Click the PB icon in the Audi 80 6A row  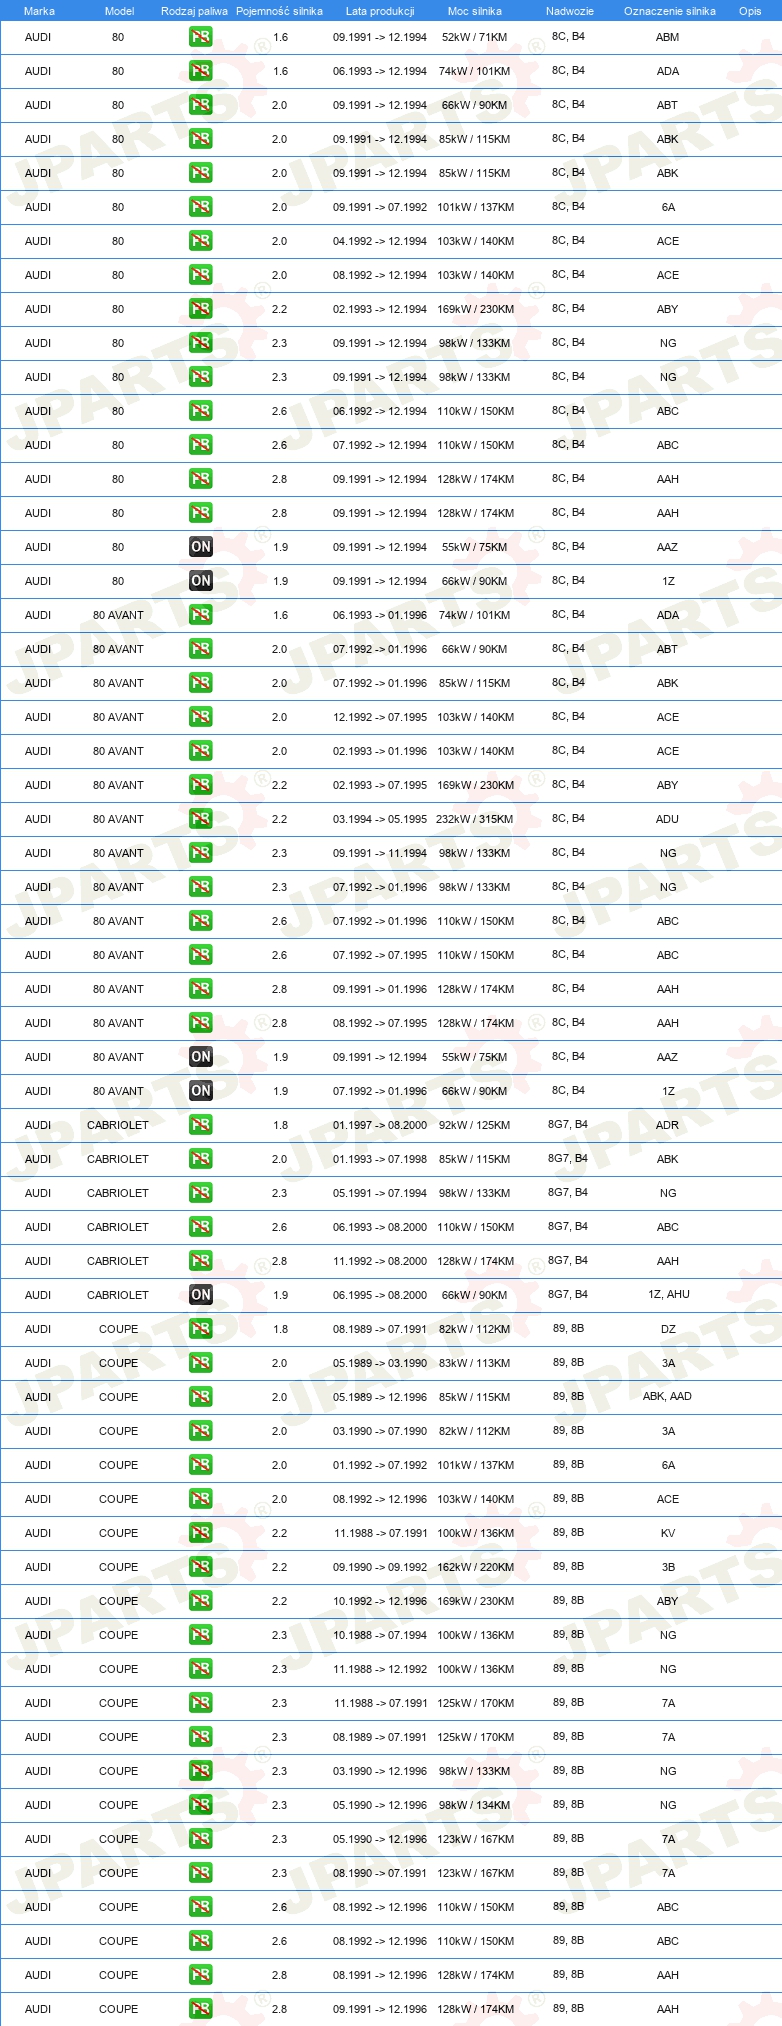201,207
